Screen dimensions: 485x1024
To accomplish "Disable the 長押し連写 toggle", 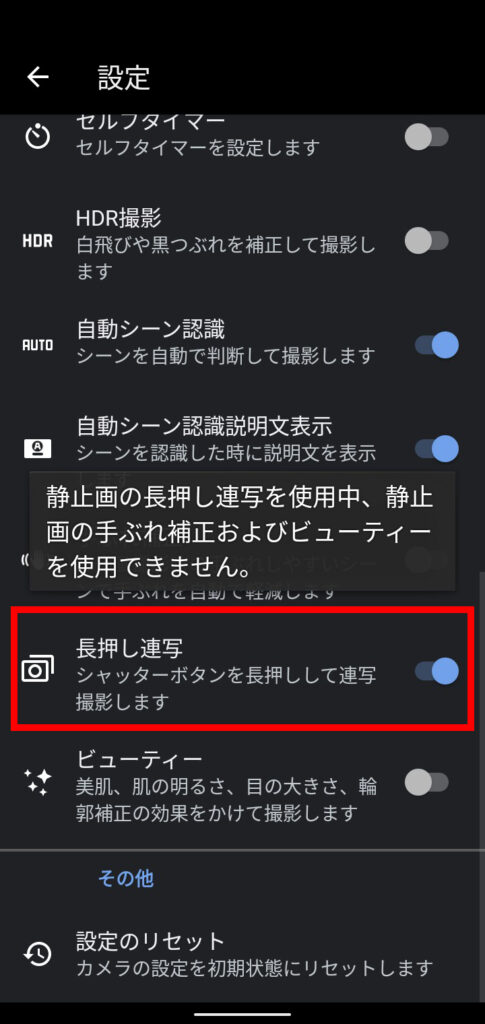I will point(437,671).
